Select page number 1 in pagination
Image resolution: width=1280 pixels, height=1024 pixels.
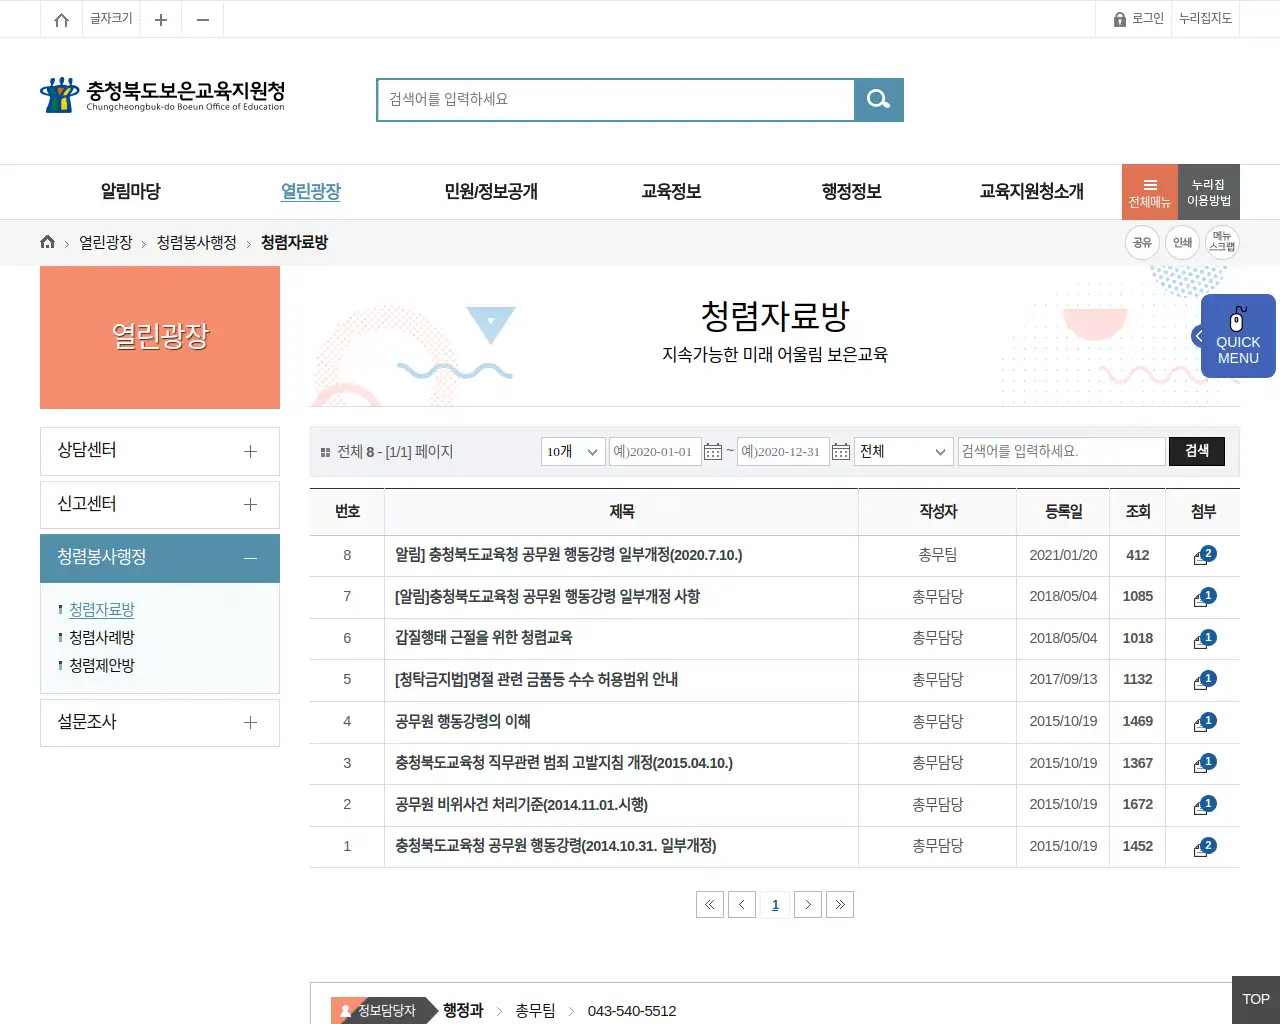775,905
